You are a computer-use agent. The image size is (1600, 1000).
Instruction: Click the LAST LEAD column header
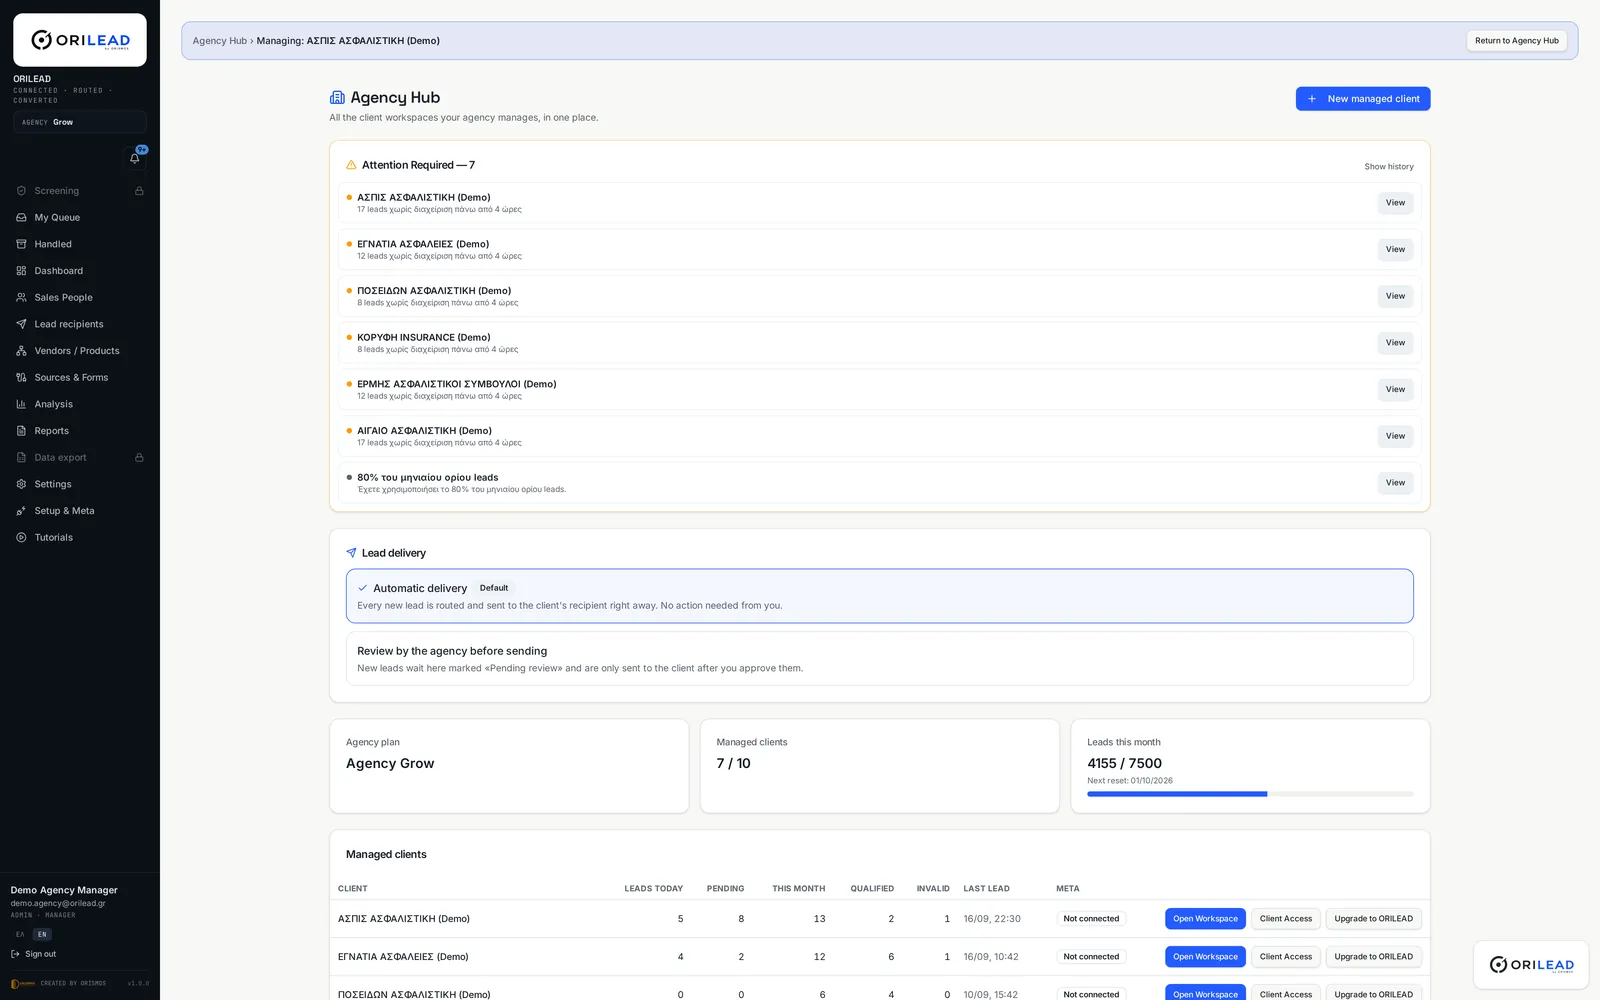(x=986, y=889)
